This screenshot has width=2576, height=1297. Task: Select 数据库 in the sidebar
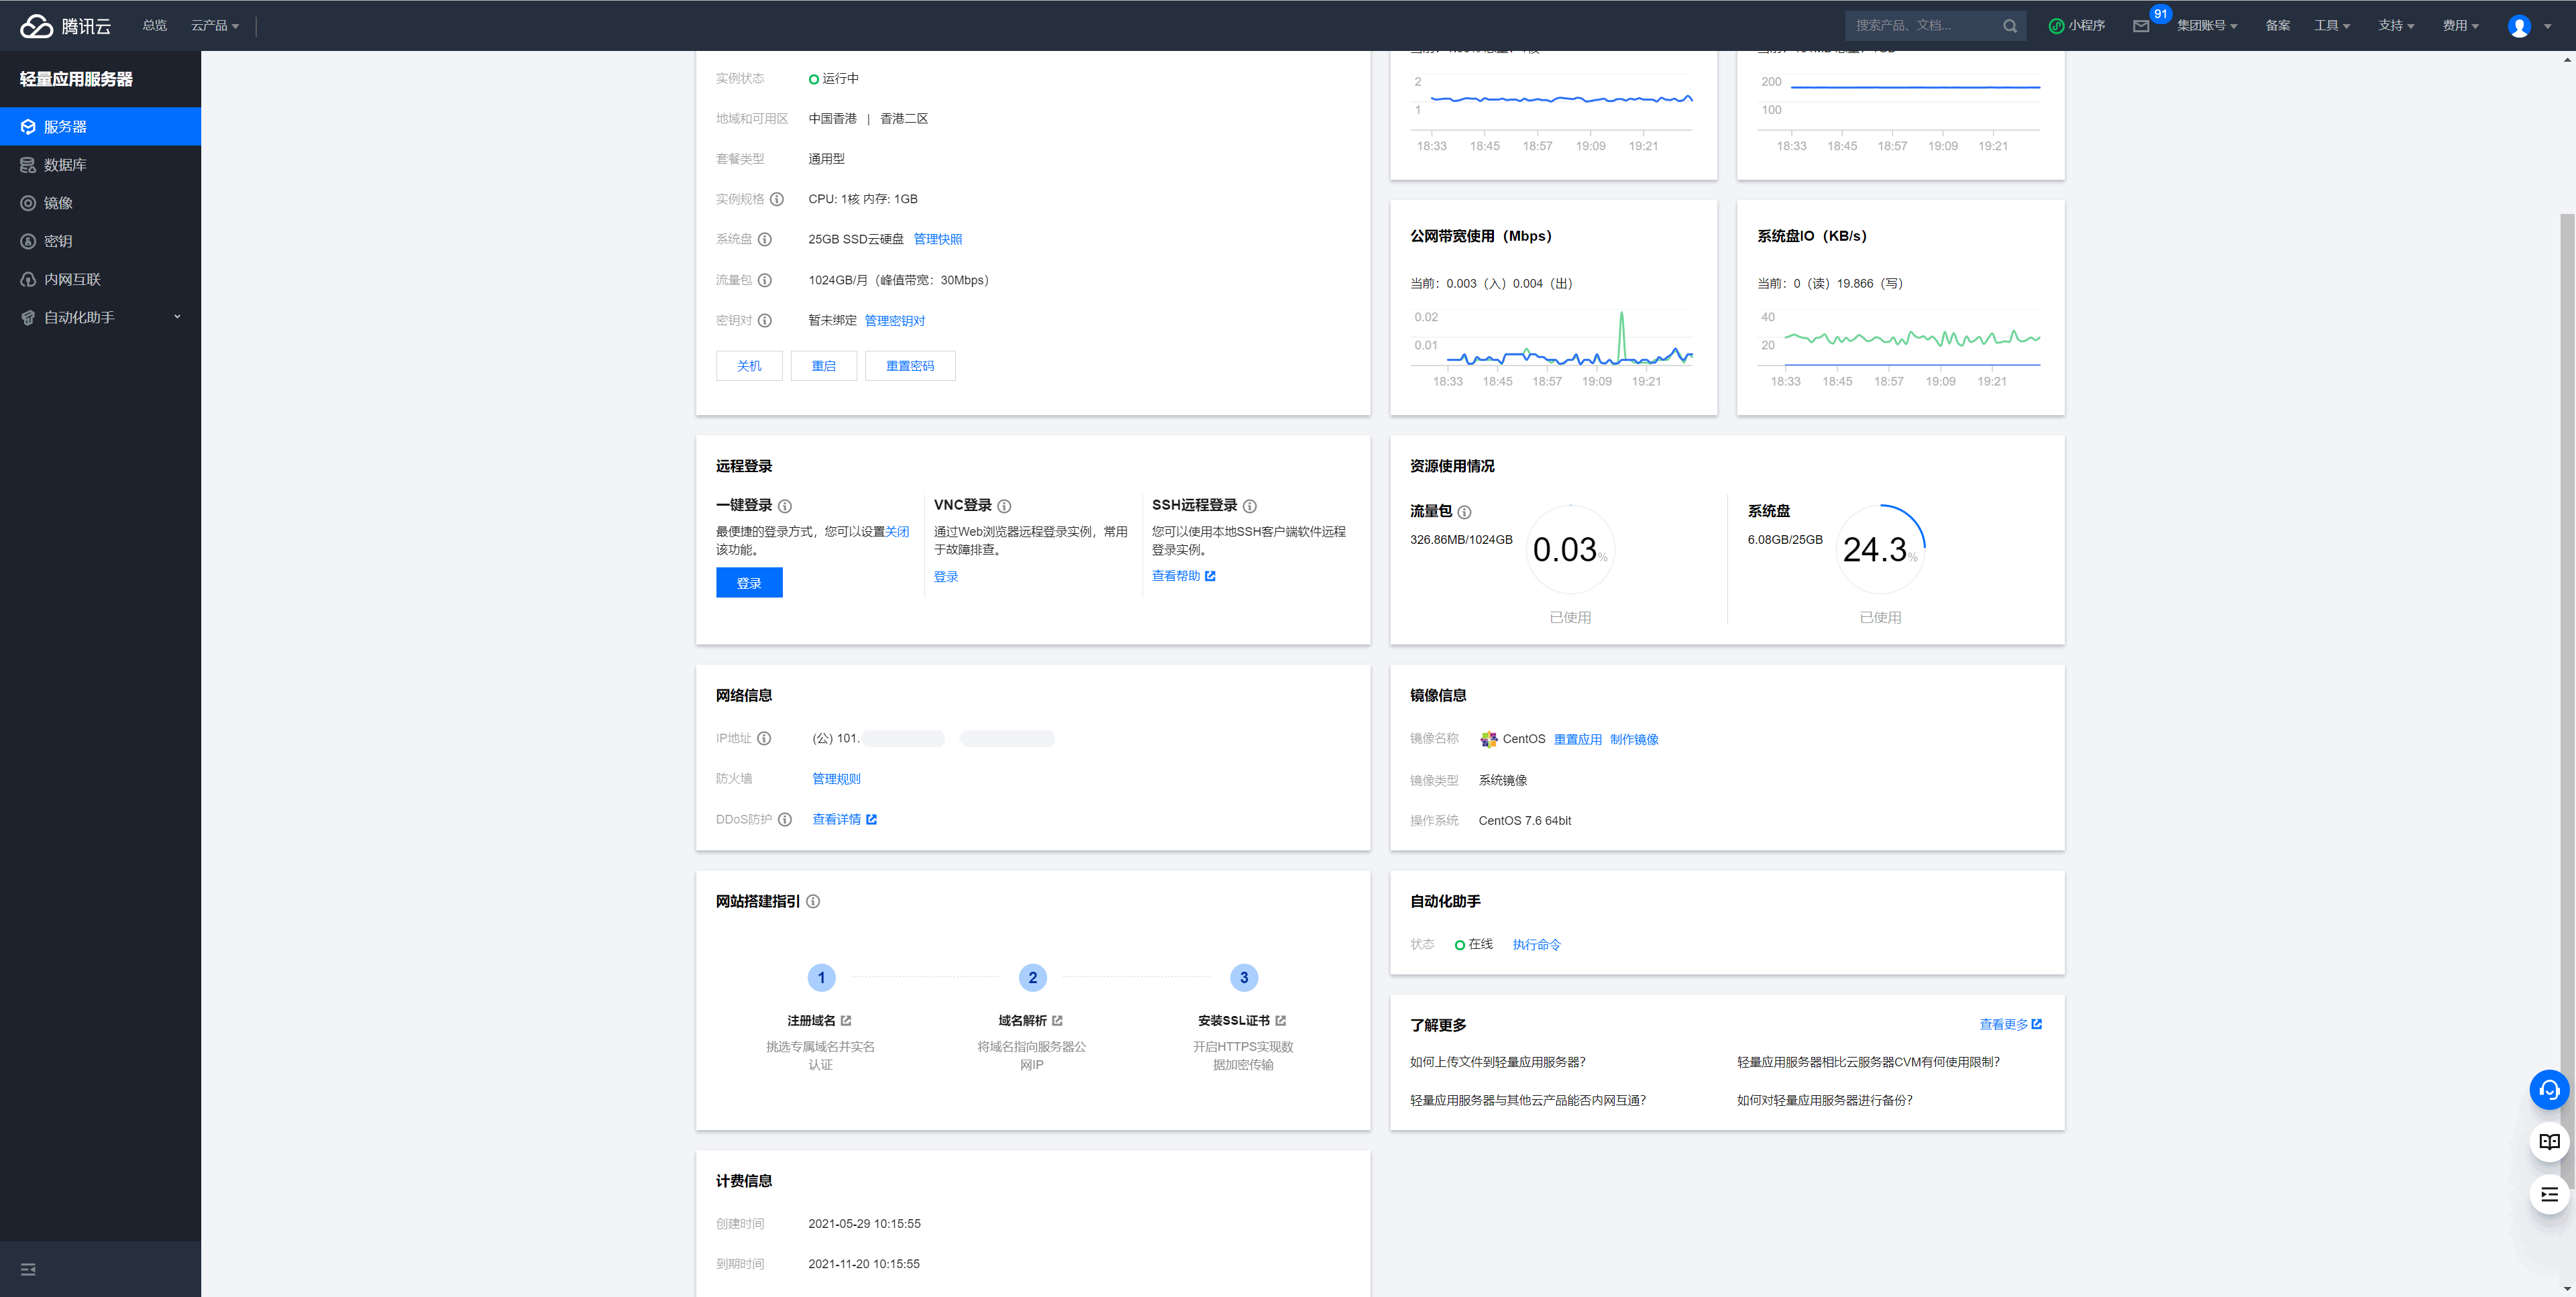pyautogui.click(x=100, y=165)
